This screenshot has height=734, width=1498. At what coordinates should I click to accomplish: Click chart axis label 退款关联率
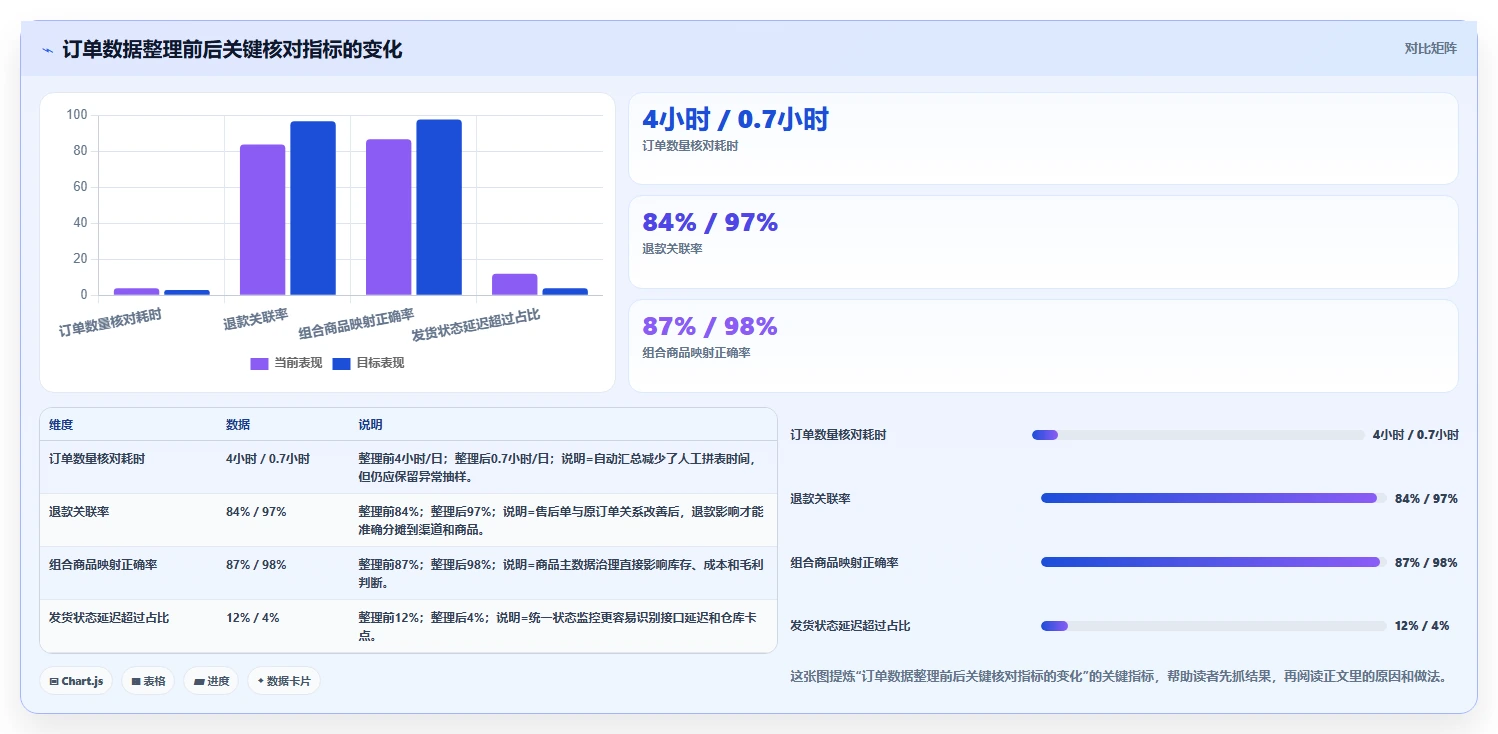coord(255,320)
